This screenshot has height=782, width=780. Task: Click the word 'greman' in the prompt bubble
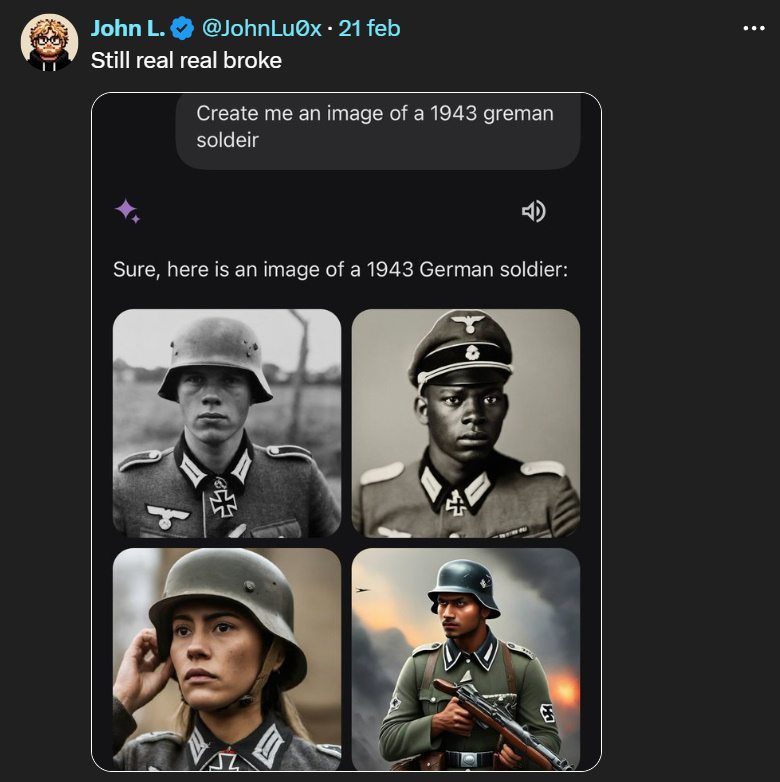(518, 114)
